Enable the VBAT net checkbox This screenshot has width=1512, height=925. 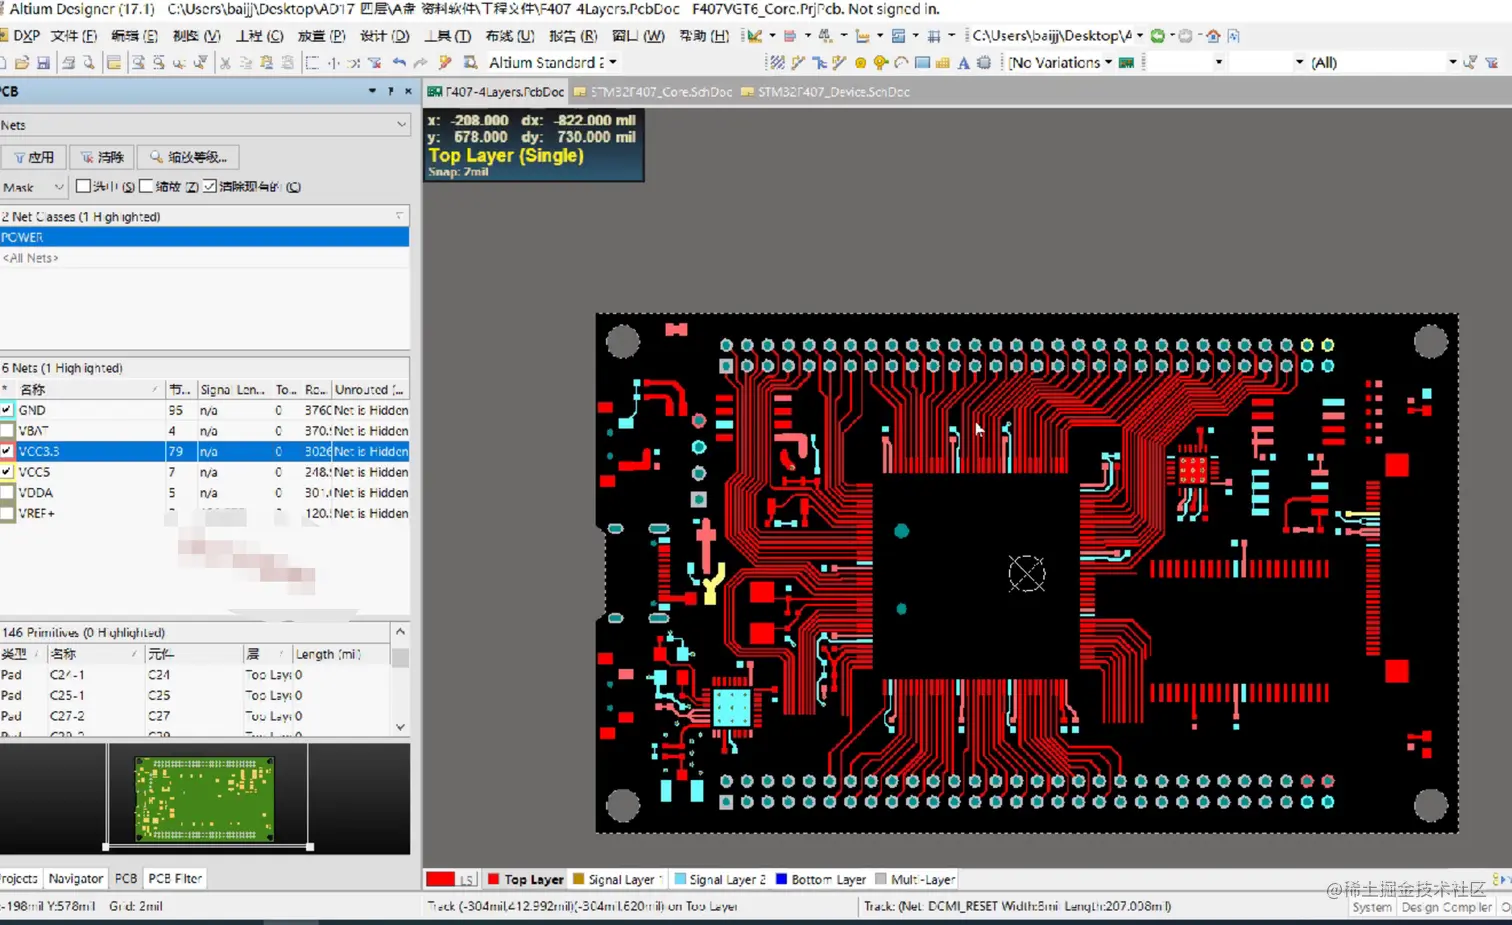tap(7, 431)
